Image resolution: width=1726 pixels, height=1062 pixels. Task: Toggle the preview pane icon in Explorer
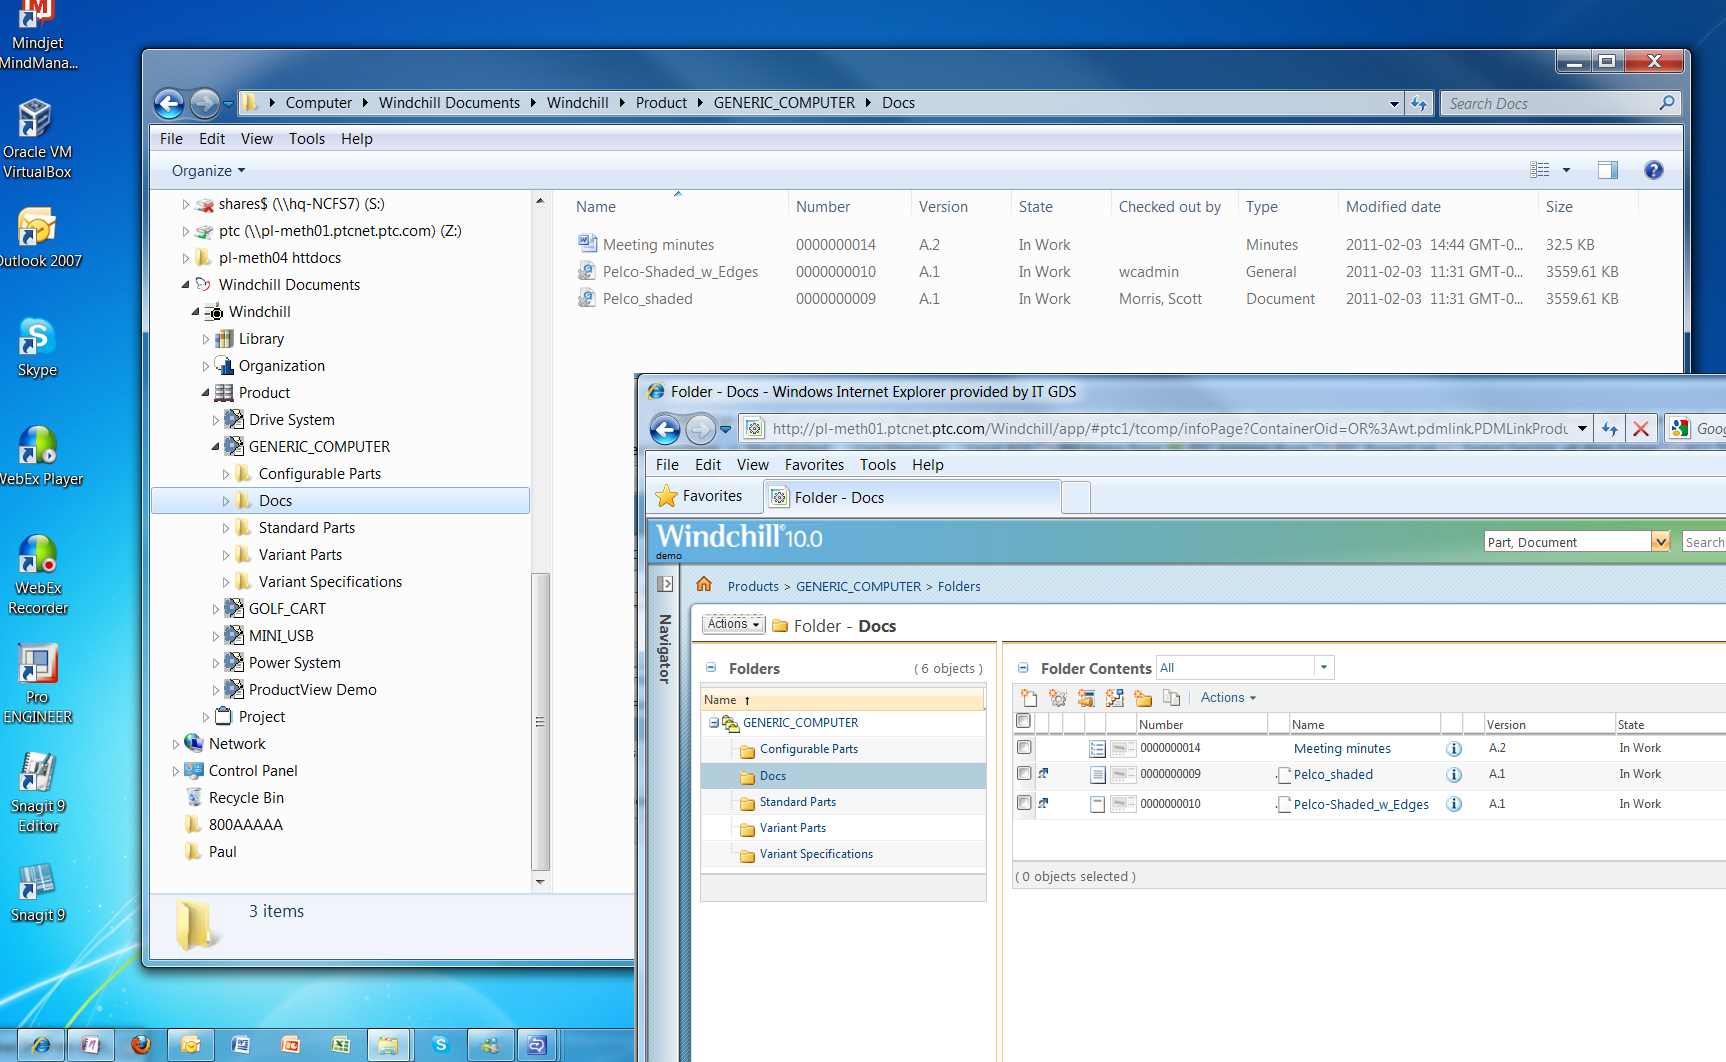pyautogui.click(x=1608, y=170)
